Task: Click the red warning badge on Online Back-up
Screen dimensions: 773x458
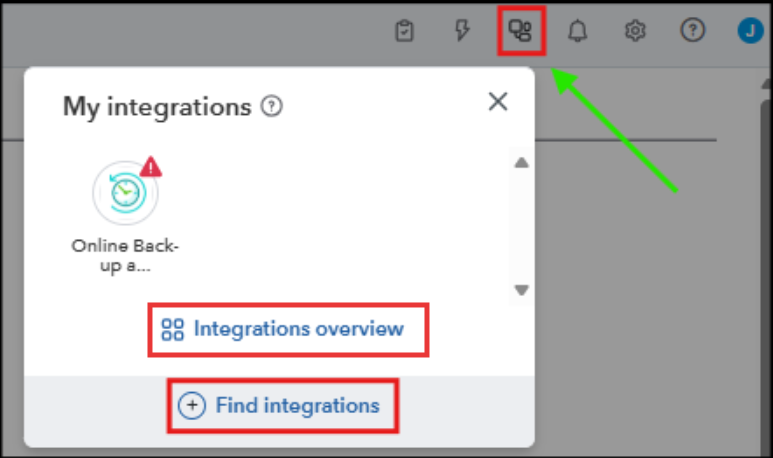Action: [151, 166]
